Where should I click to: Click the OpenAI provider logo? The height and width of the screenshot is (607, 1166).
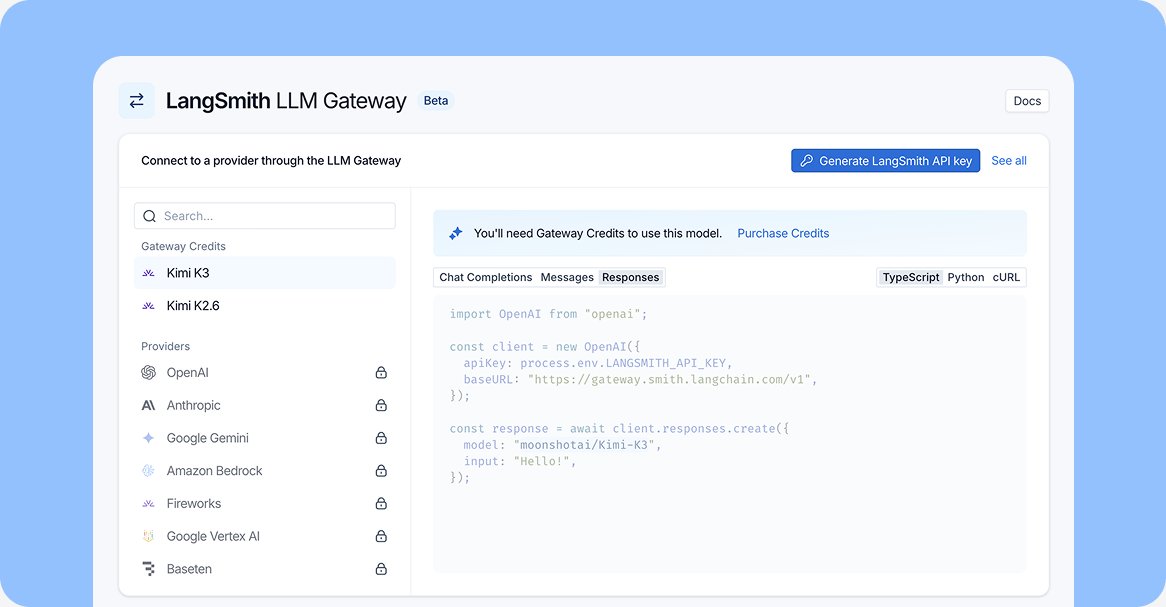(149, 373)
